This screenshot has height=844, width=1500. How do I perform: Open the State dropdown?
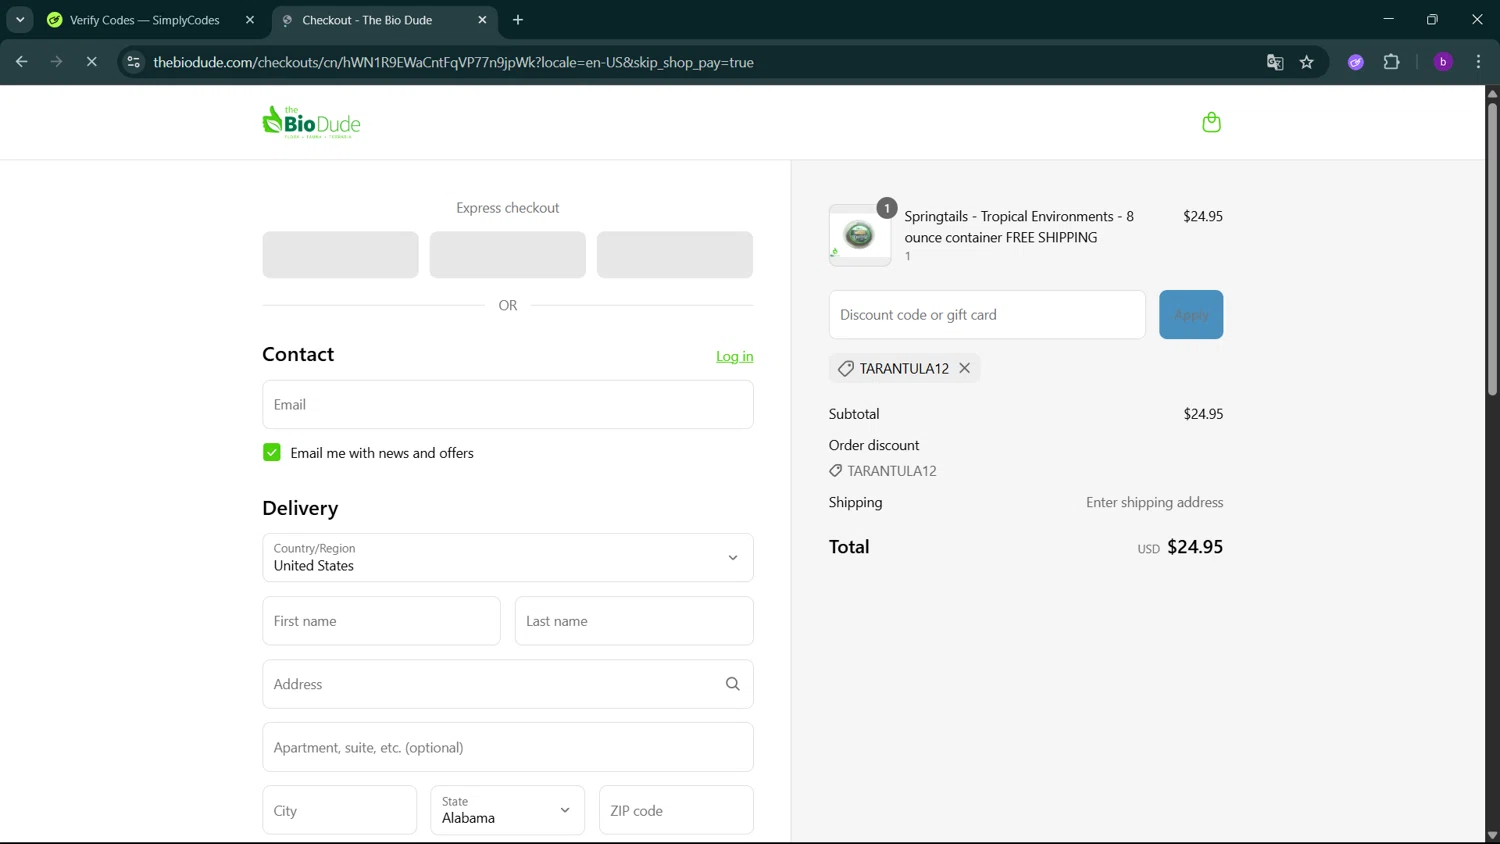(507, 810)
